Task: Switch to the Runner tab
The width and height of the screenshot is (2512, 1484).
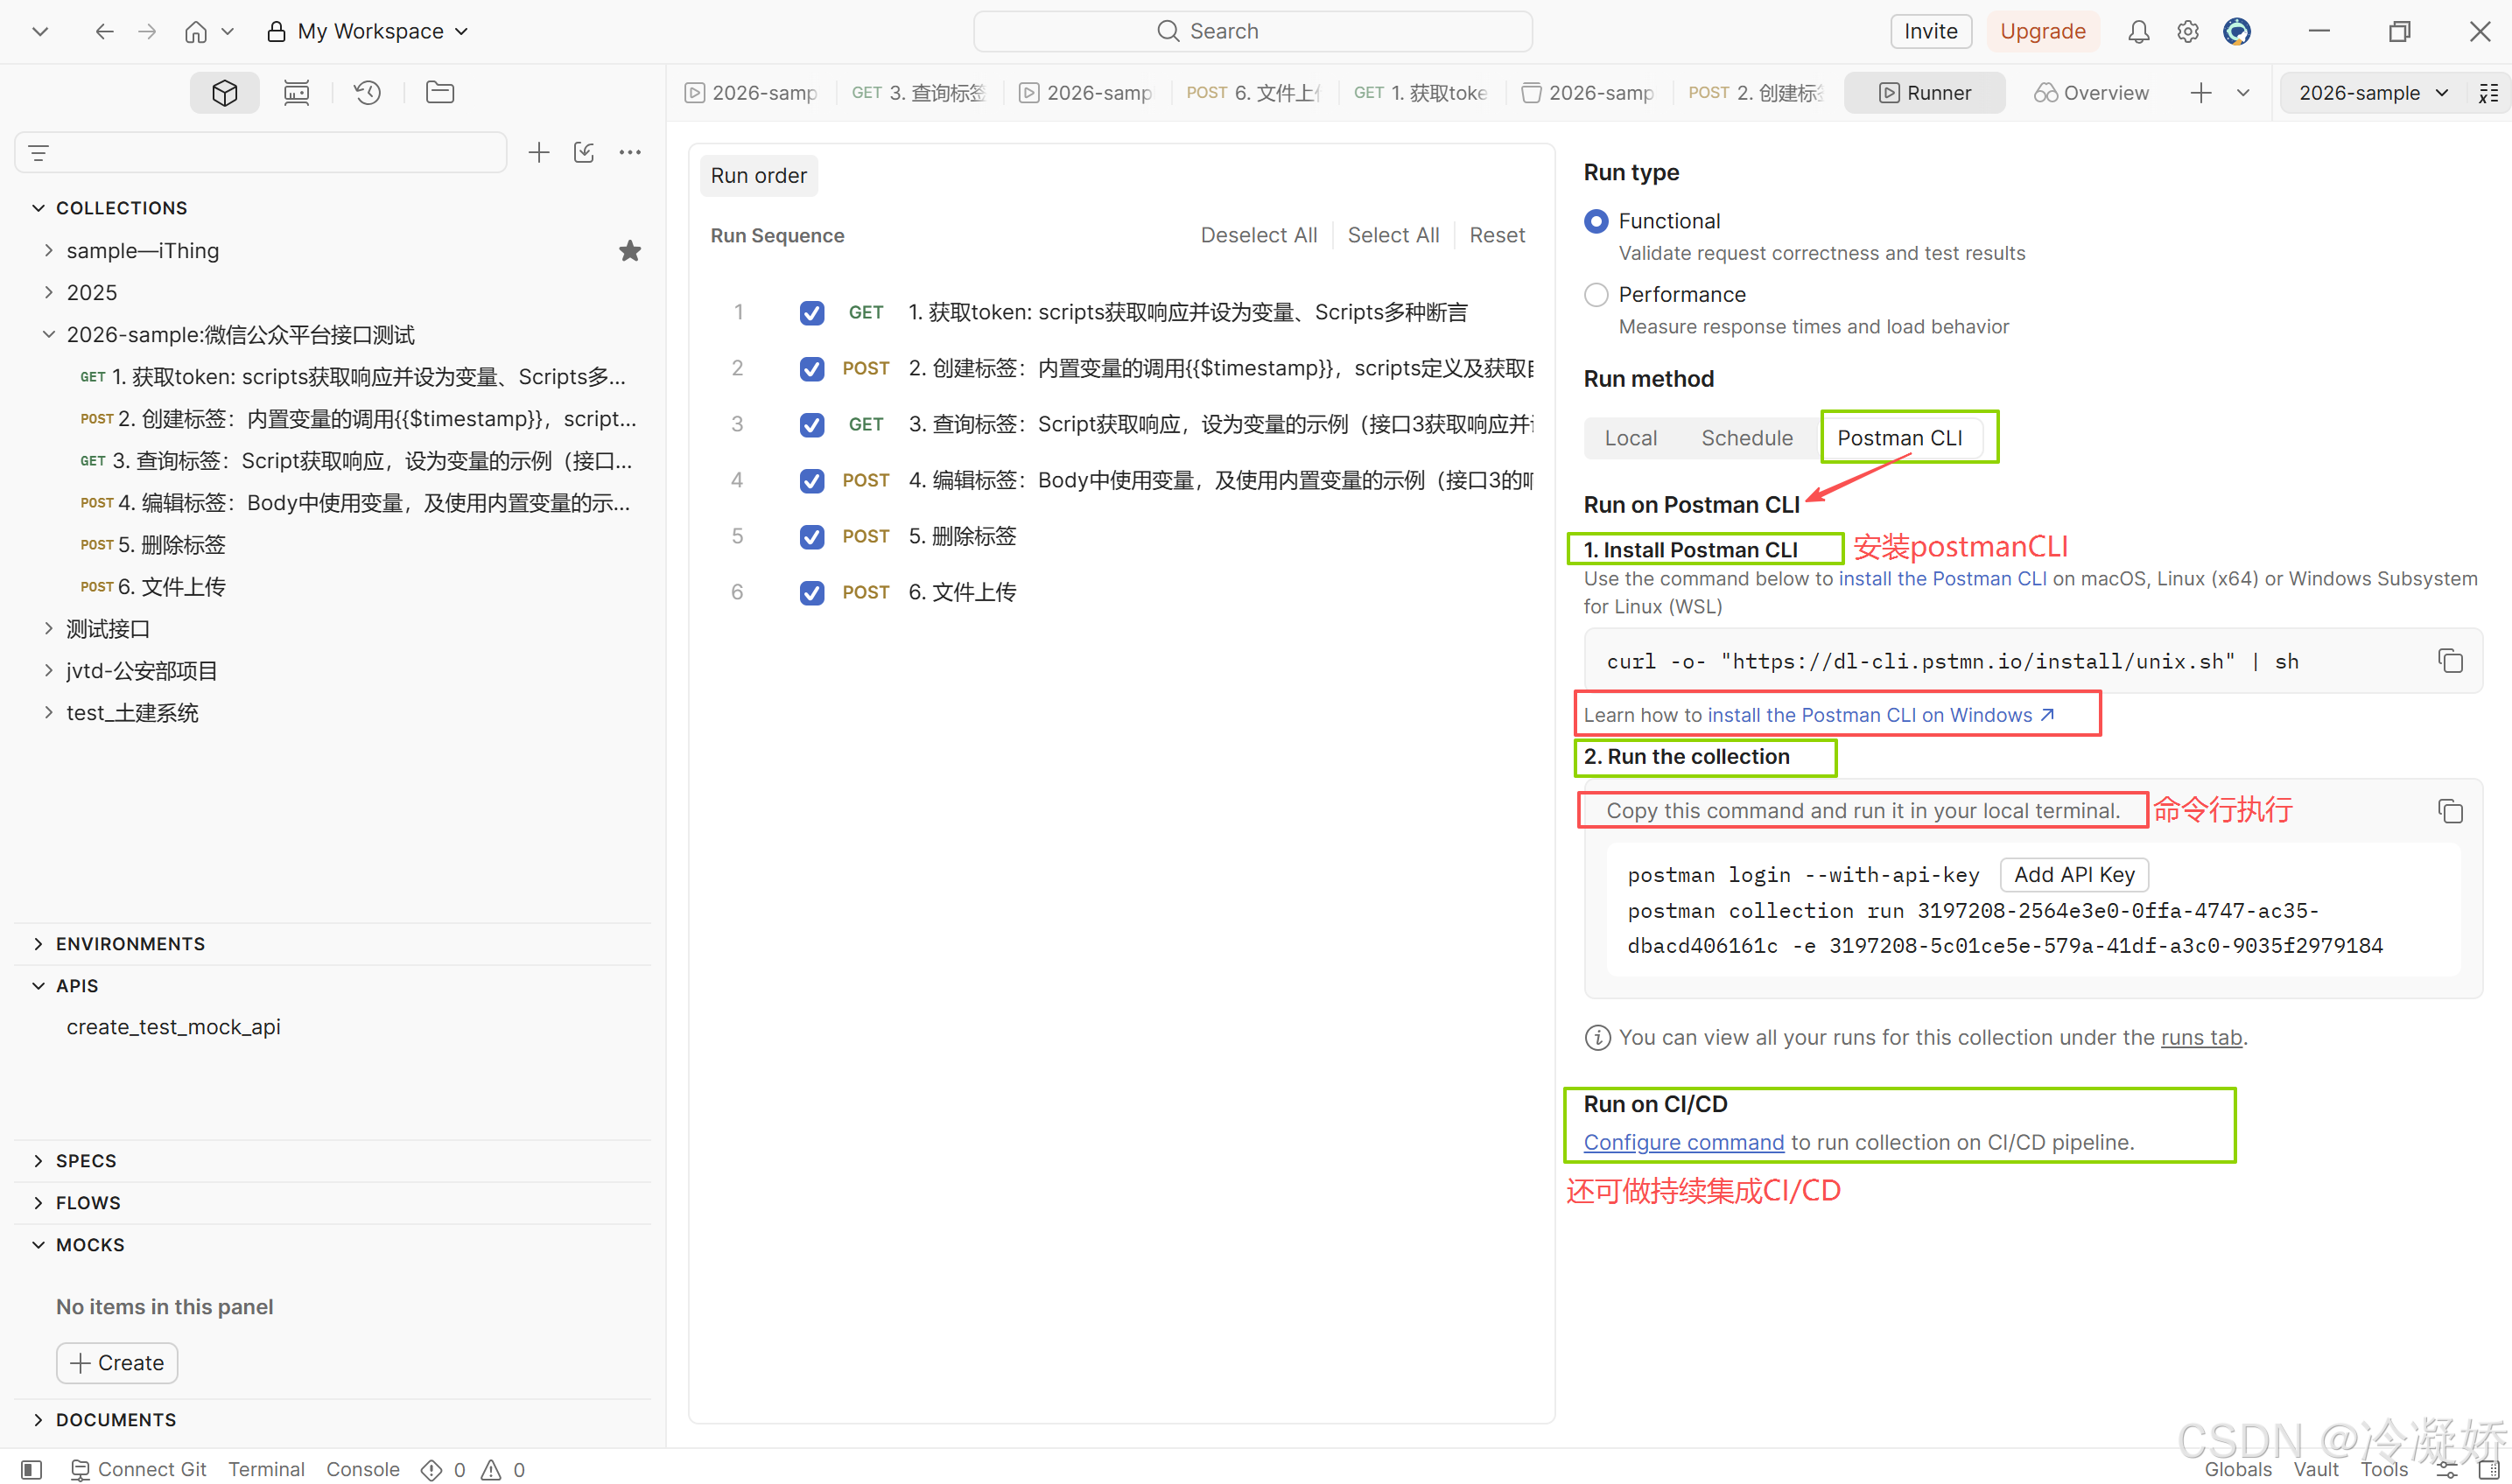Action: (x=1924, y=93)
